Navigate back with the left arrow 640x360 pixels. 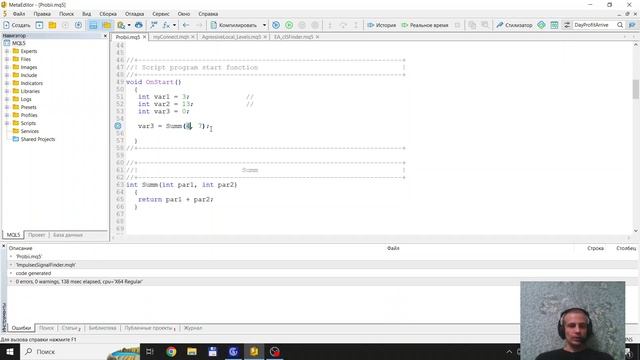coord(186,25)
